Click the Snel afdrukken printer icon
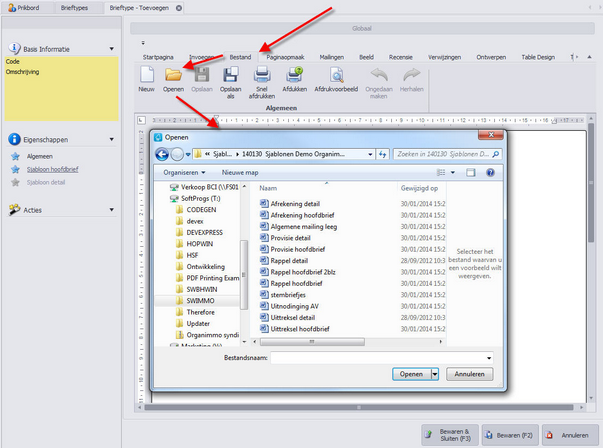 [262, 74]
